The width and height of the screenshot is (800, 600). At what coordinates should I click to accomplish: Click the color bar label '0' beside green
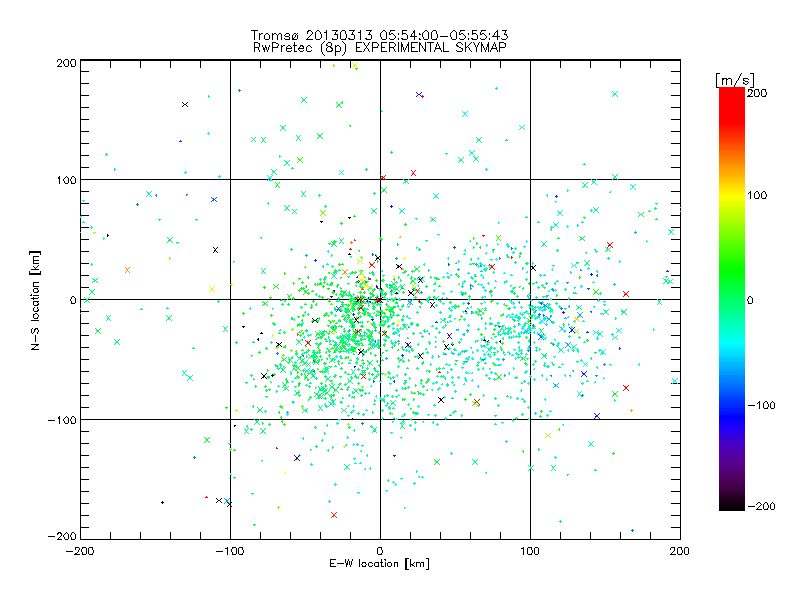[x=750, y=300]
